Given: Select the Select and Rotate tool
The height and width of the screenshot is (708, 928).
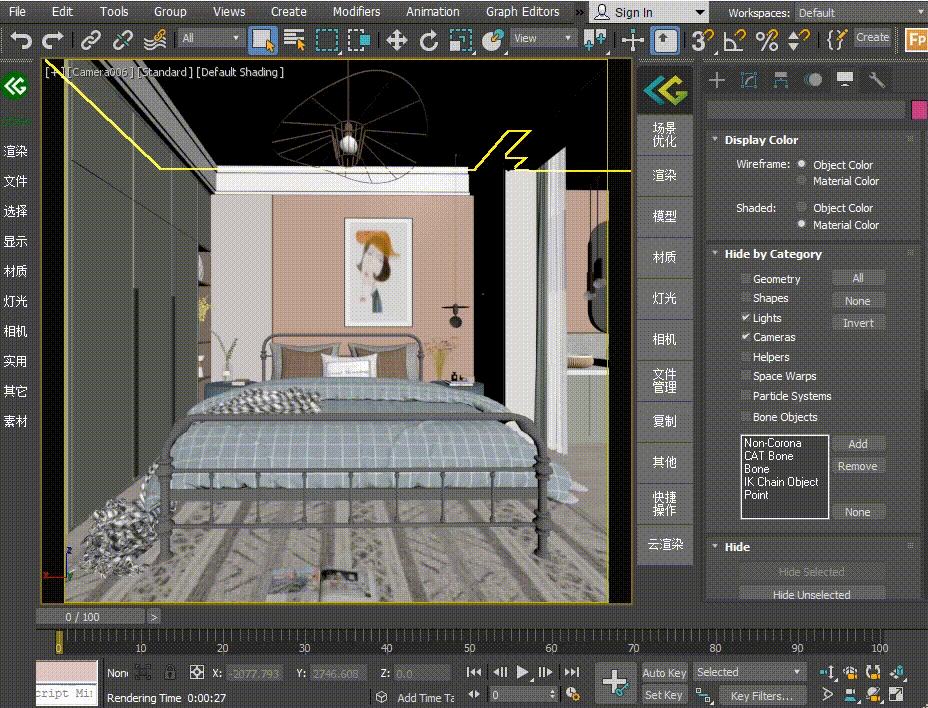Looking at the screenshot, I should (x=429, y=41).
